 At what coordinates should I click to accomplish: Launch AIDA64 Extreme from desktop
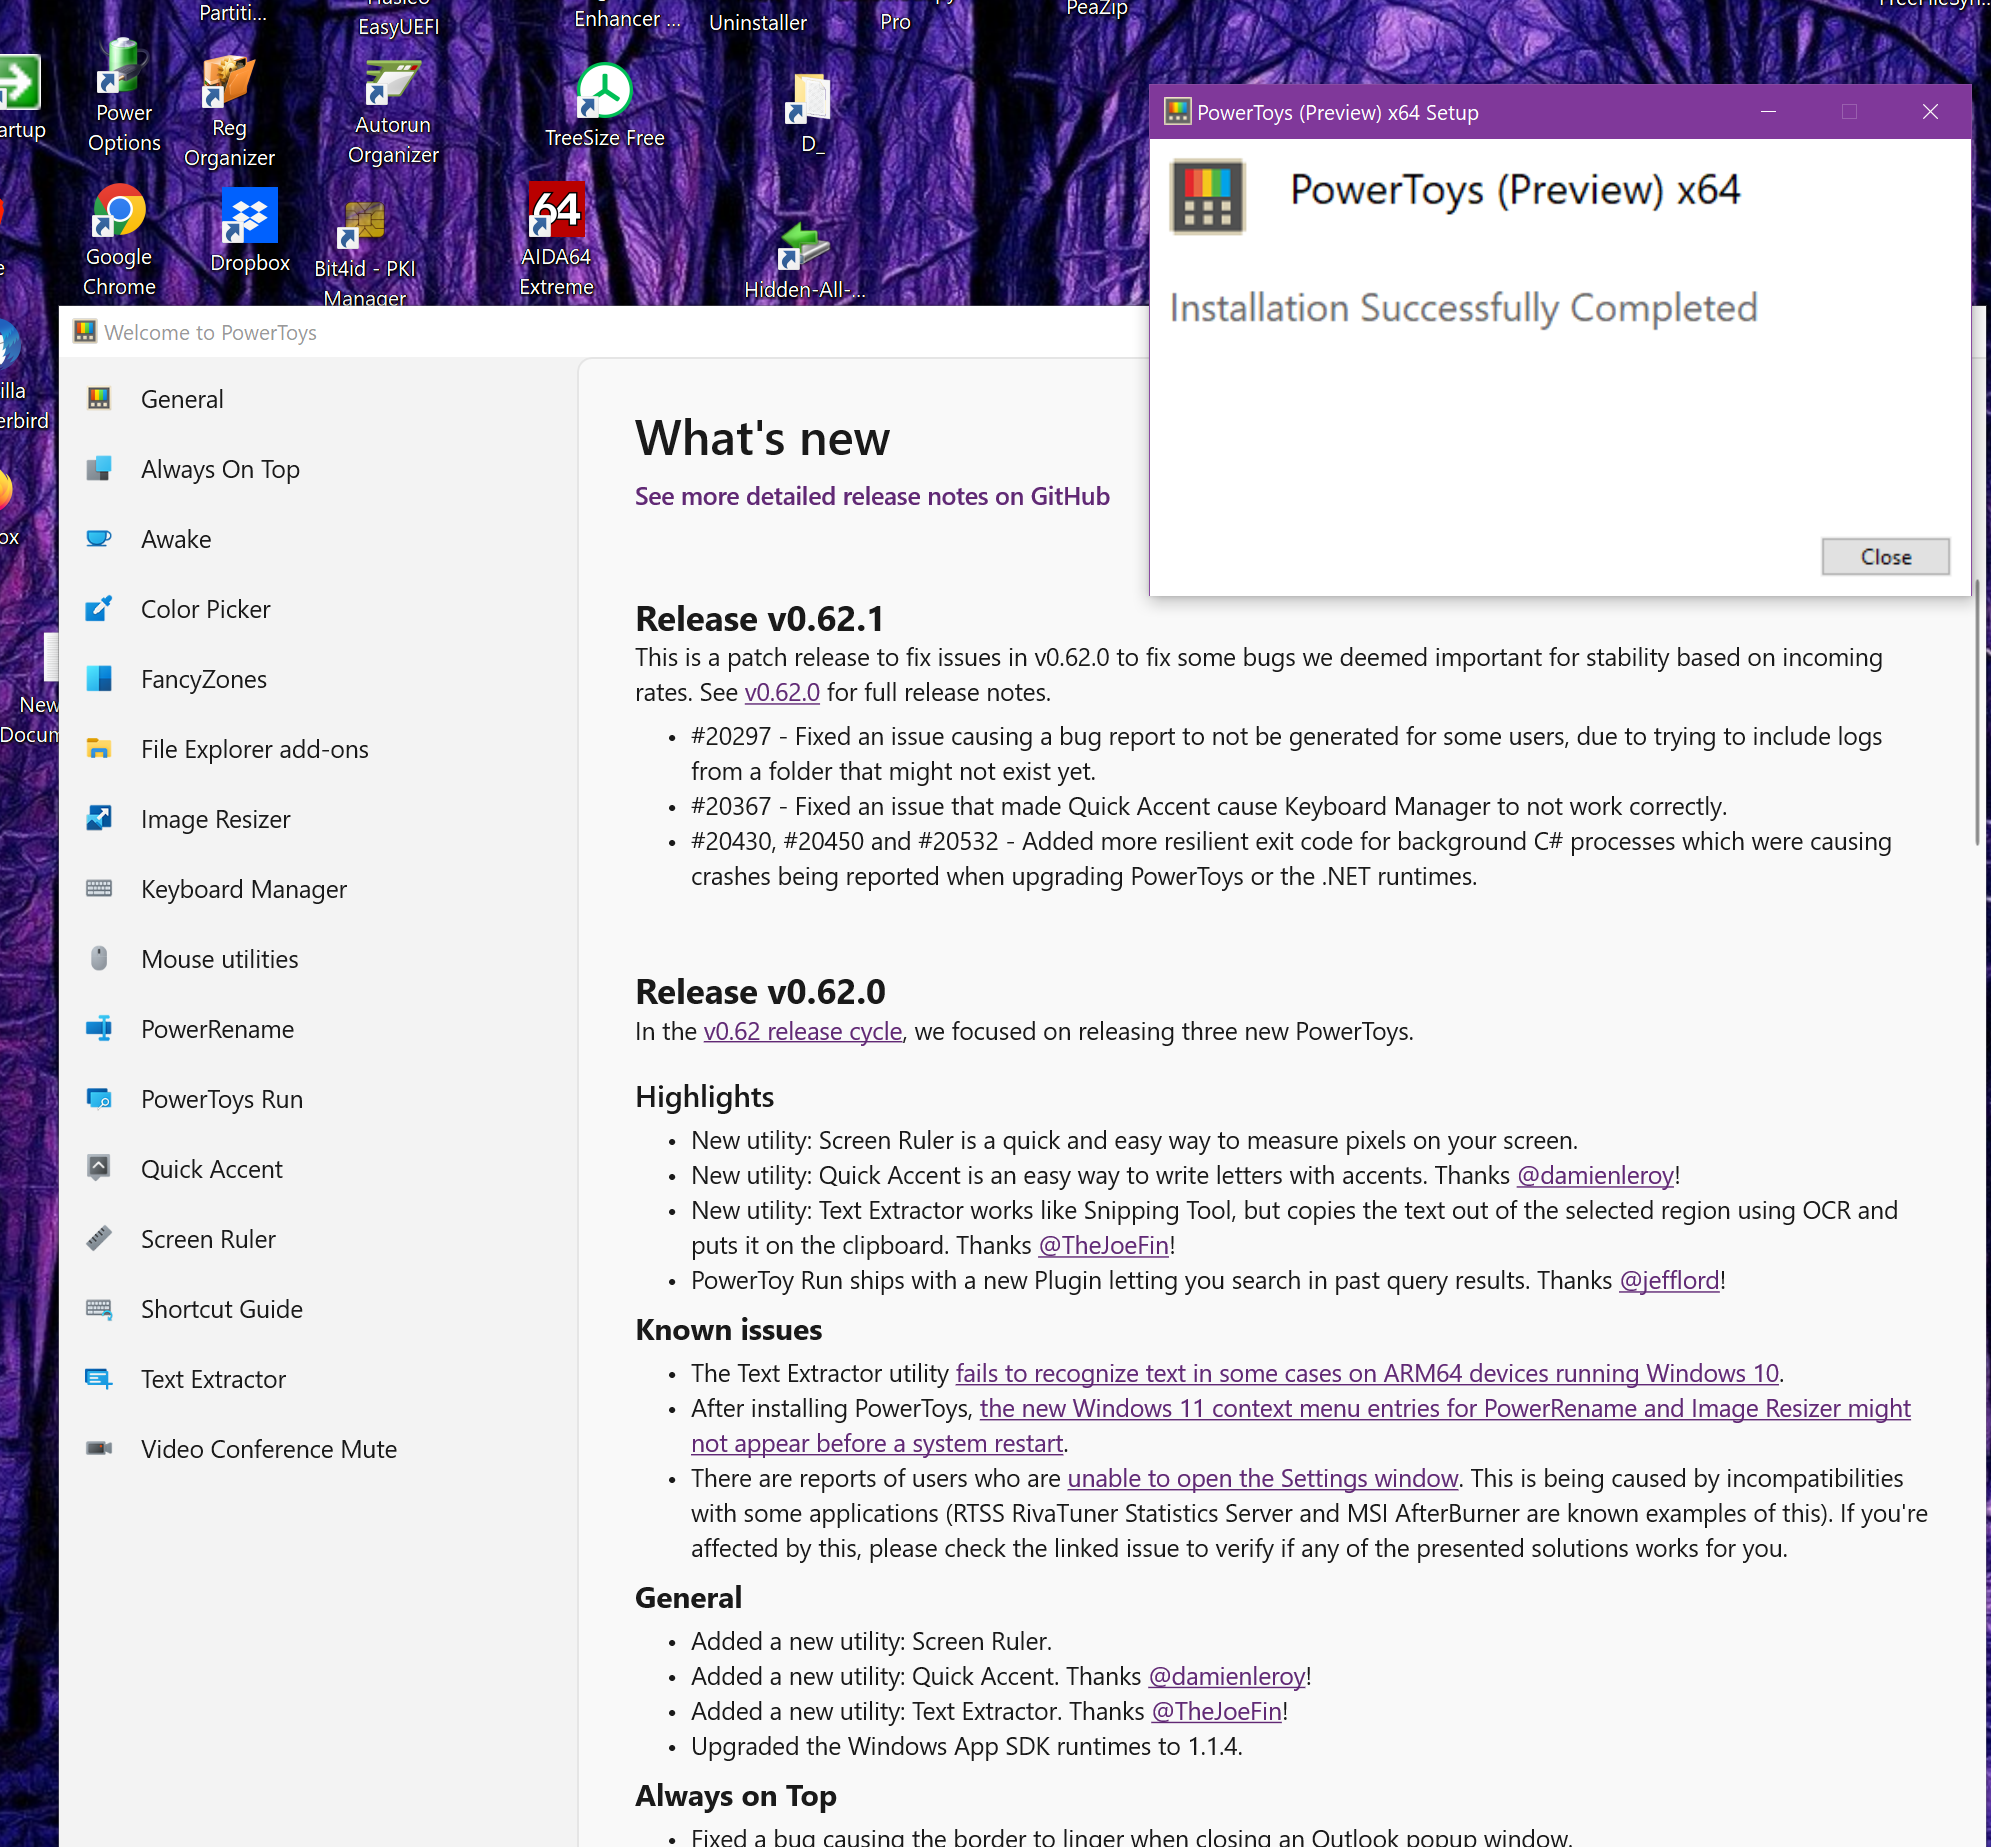click(x=556, y=213)
